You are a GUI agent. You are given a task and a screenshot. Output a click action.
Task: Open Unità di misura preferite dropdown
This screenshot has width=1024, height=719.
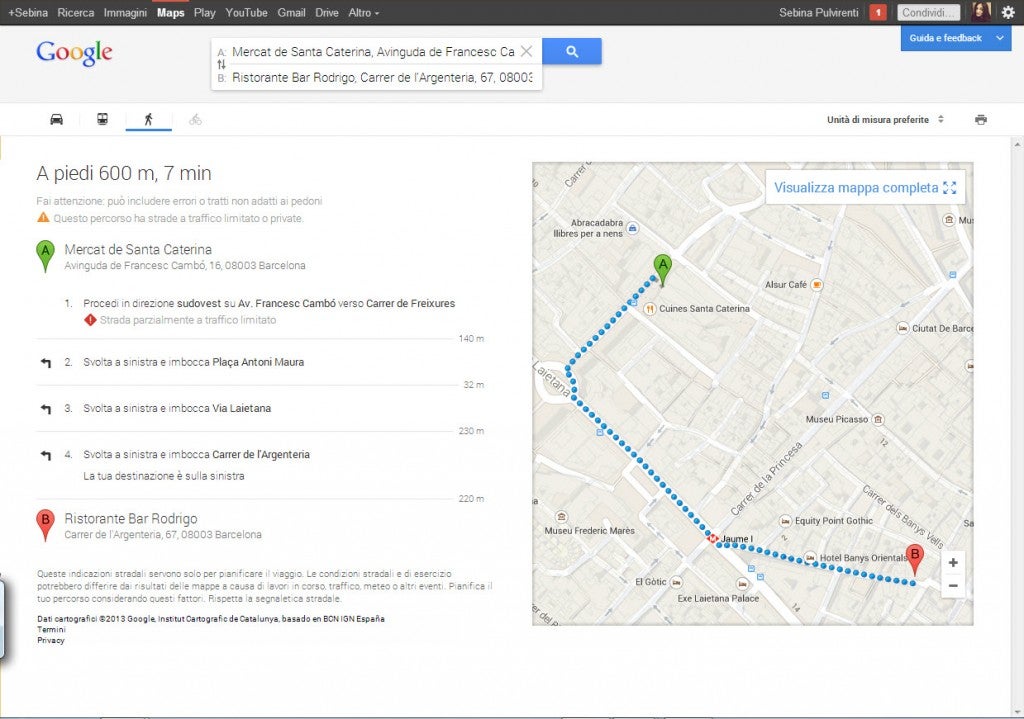click(x=885, y=120)
